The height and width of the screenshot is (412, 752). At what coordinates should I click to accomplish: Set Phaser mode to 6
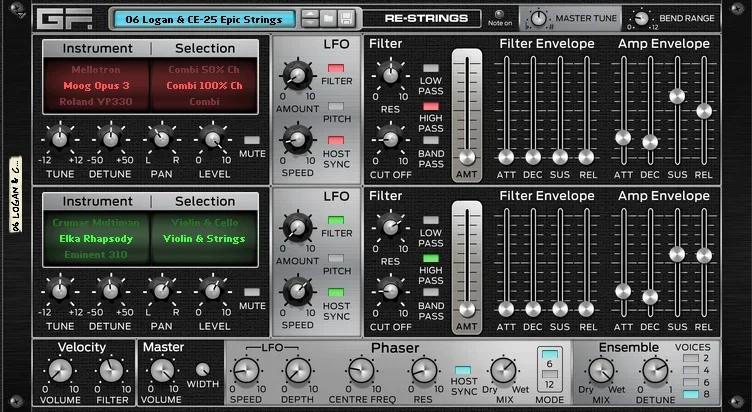(550, 354)
